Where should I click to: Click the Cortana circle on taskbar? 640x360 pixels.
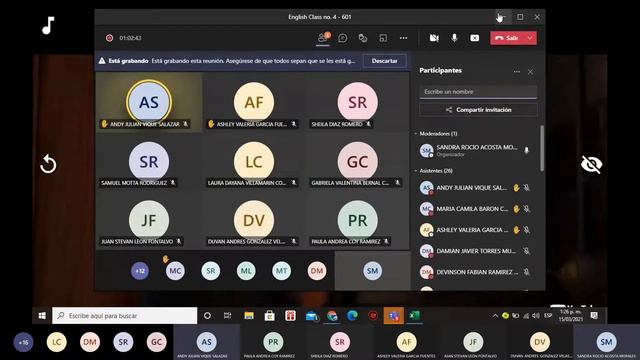click(x=207, y=316)
